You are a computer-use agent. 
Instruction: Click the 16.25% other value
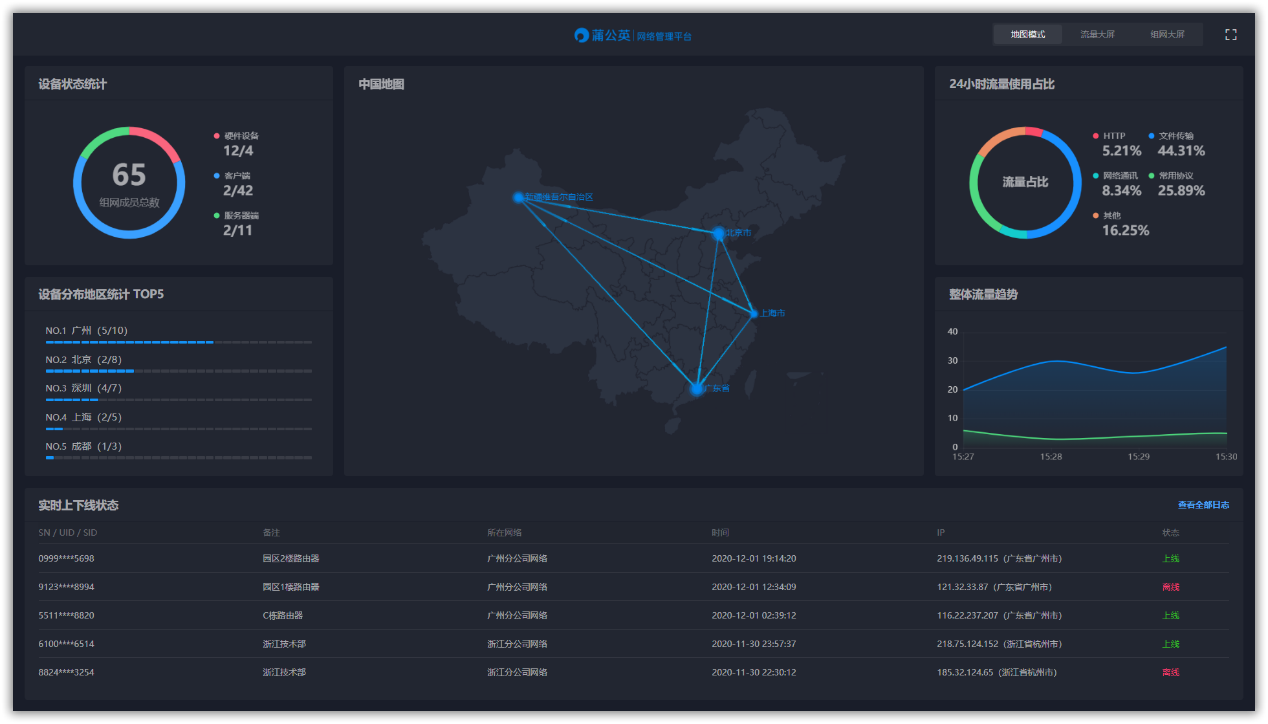pyautogui.click(x=1126, y=231)
